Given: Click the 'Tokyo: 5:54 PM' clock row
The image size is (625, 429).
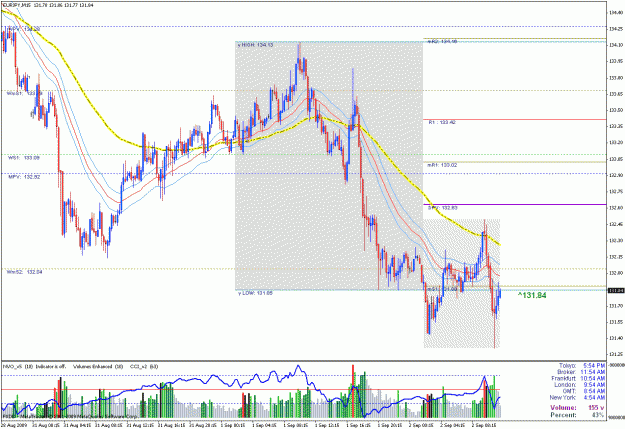Looking at the screenshot, I should 582,366.
